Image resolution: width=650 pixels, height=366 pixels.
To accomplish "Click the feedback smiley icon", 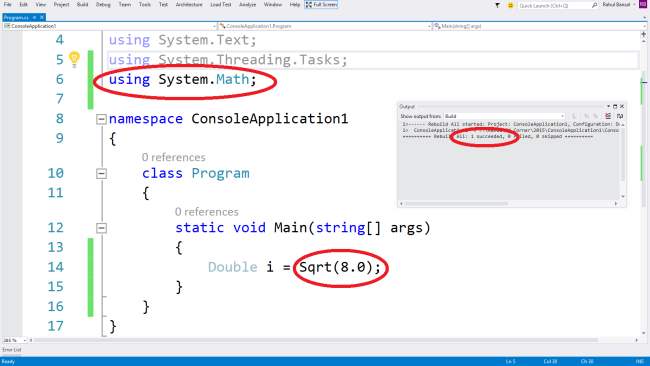I will [510, 5].
